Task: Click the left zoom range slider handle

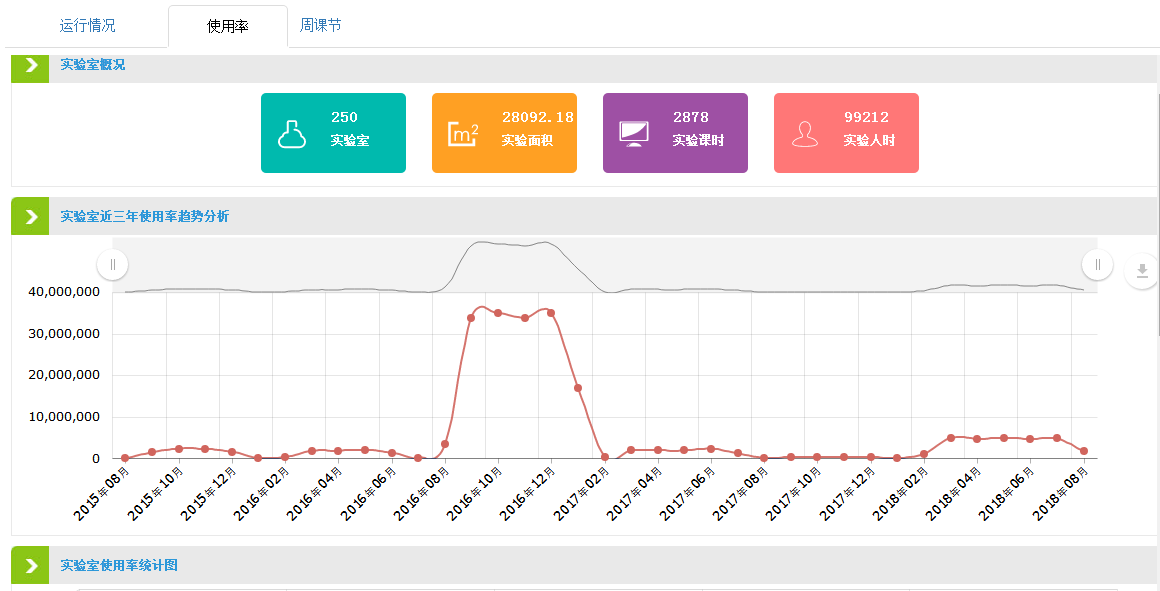Action: 112,265
